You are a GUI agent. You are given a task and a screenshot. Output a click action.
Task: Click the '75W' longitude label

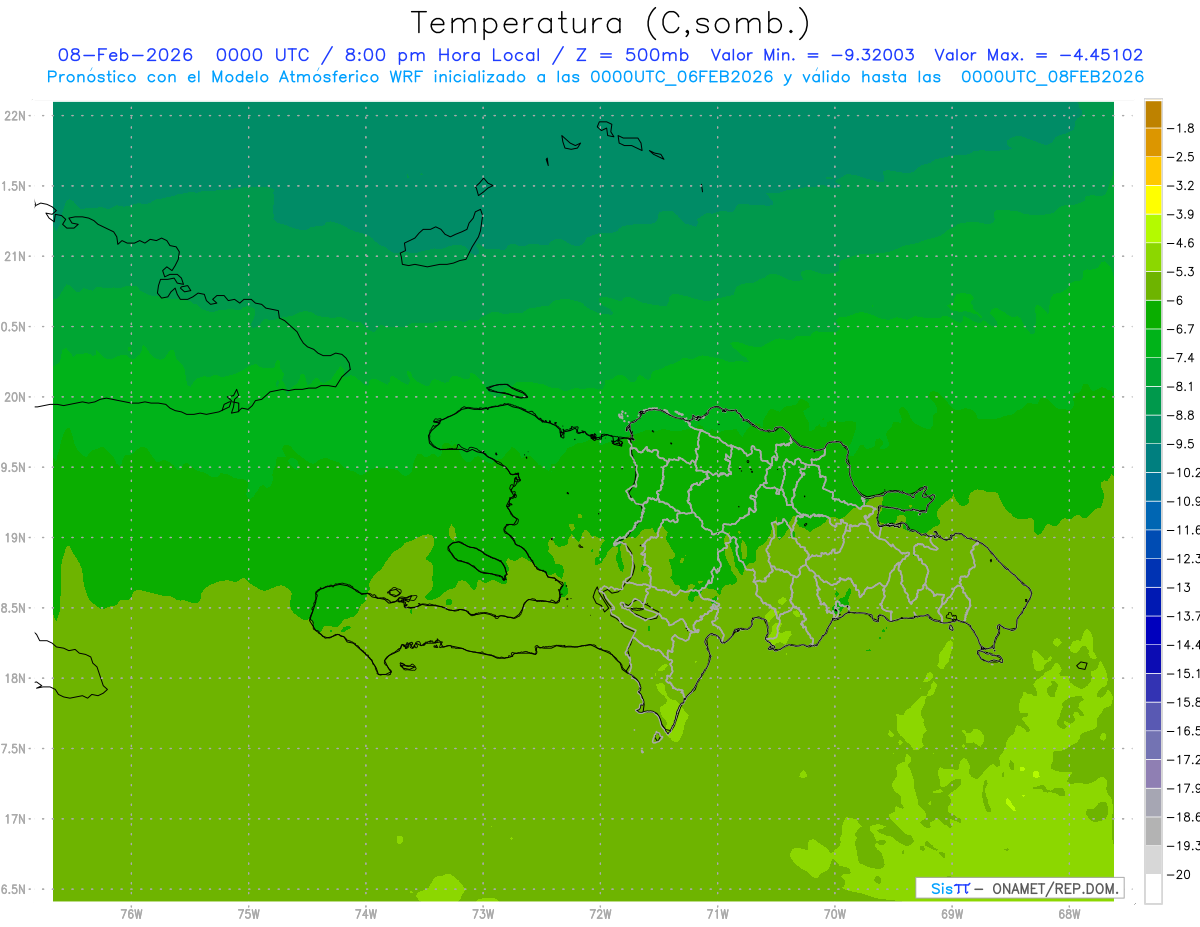click(x=249, y=913)
